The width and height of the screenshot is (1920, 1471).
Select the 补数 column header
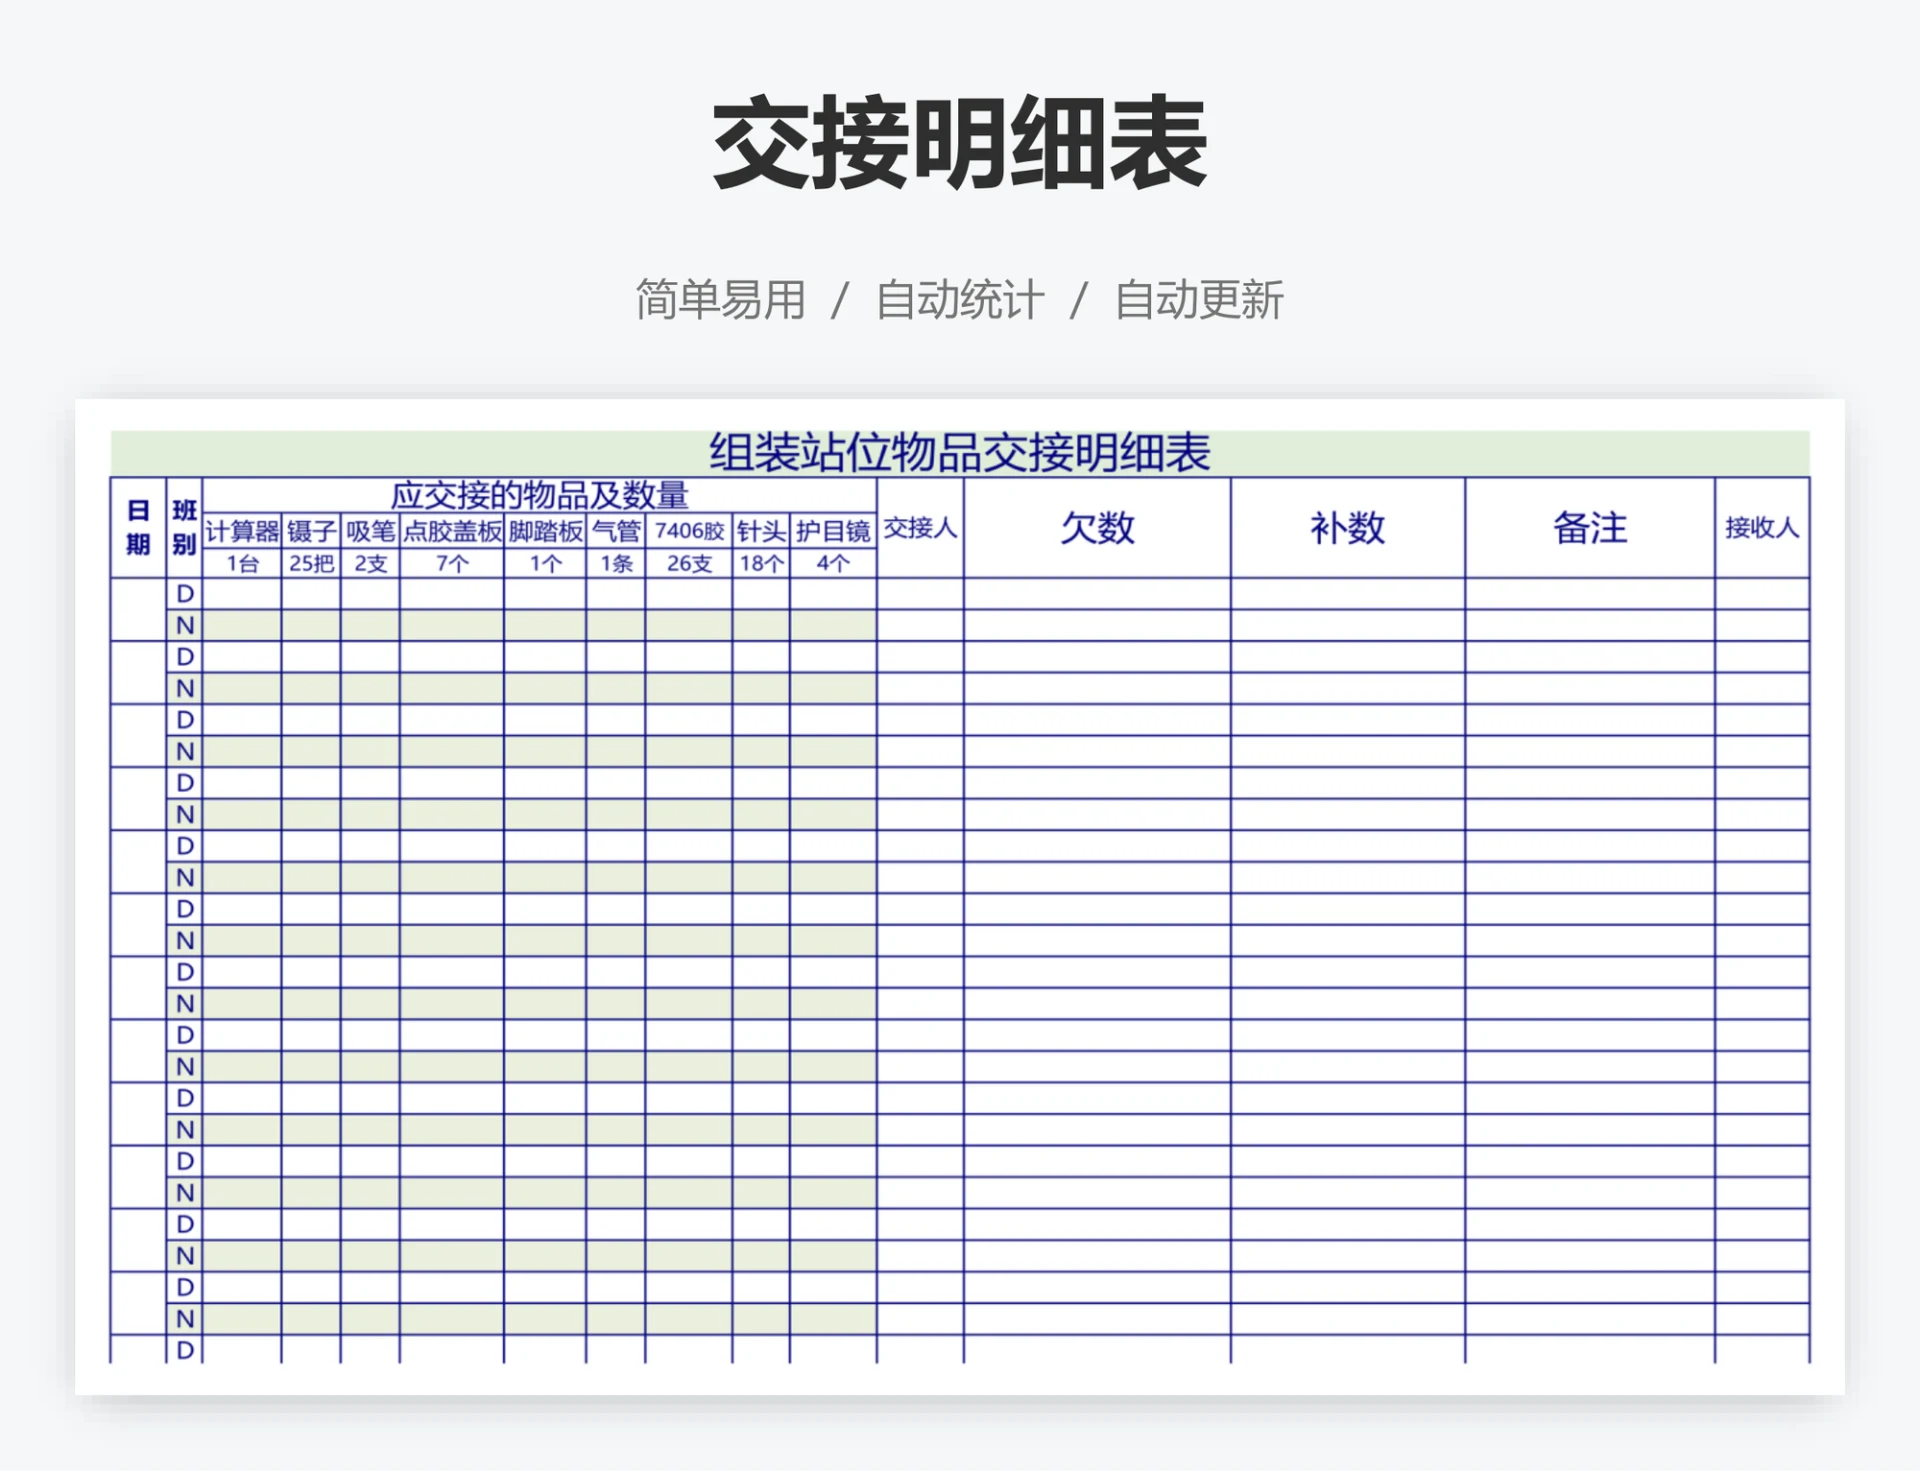tap(1345, 531)
